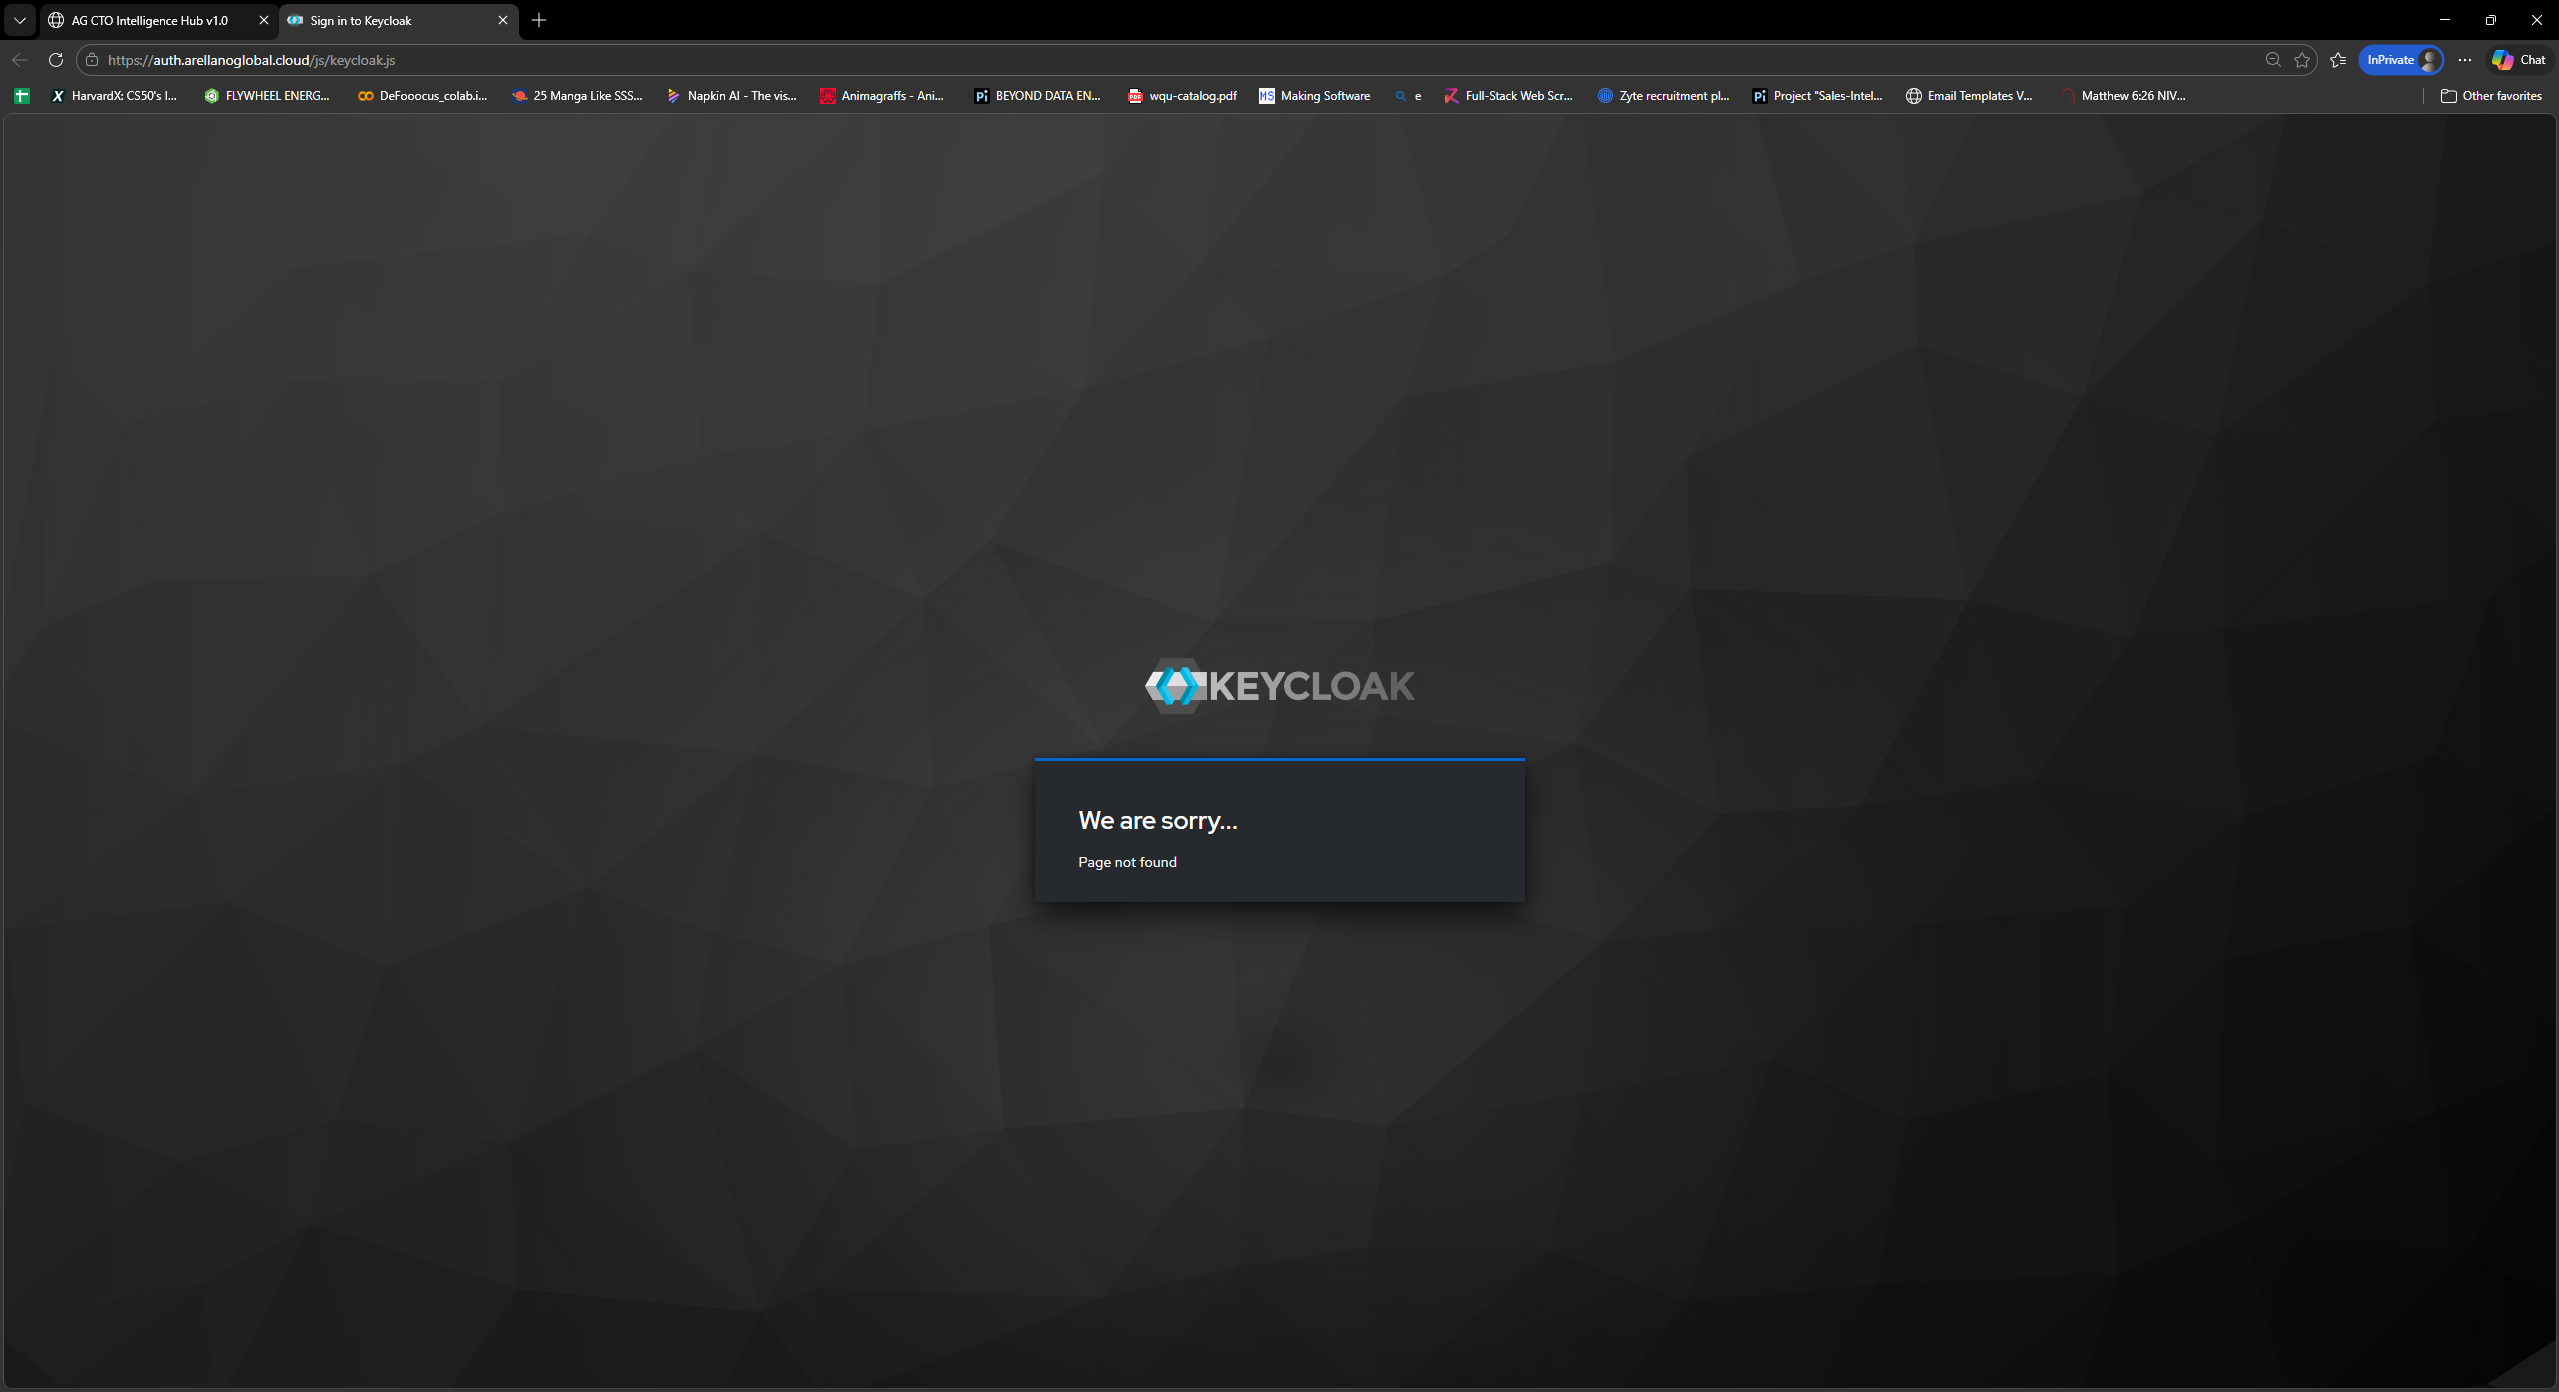Open the zoom magnifier icon in address bar
The width and height of the screenshot is (2559, 1392).
click(2273, 60)
